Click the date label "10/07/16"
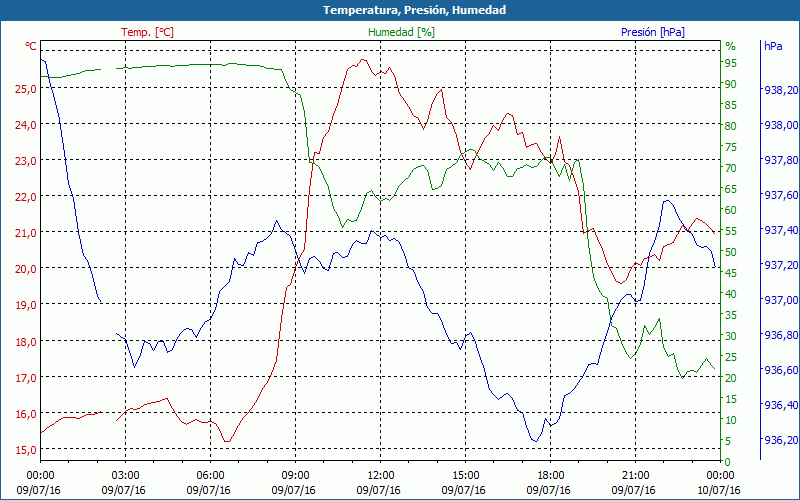This screenshot has height=500, width=800. [719, 491]
